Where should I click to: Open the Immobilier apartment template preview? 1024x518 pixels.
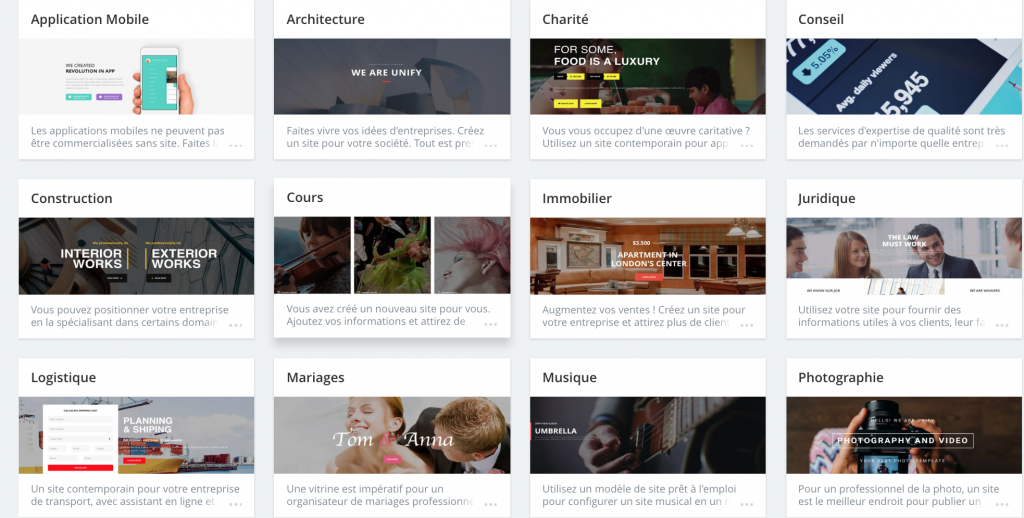[648, 256]
